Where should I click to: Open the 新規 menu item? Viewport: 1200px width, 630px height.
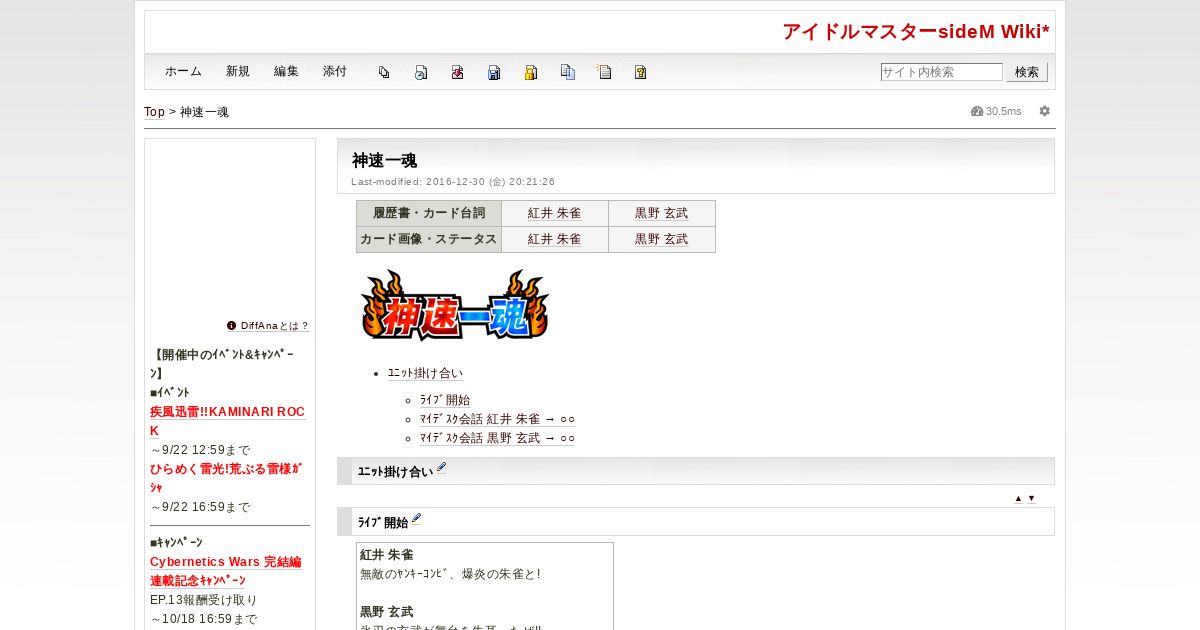pyautogui.click(x=238, y=71)
